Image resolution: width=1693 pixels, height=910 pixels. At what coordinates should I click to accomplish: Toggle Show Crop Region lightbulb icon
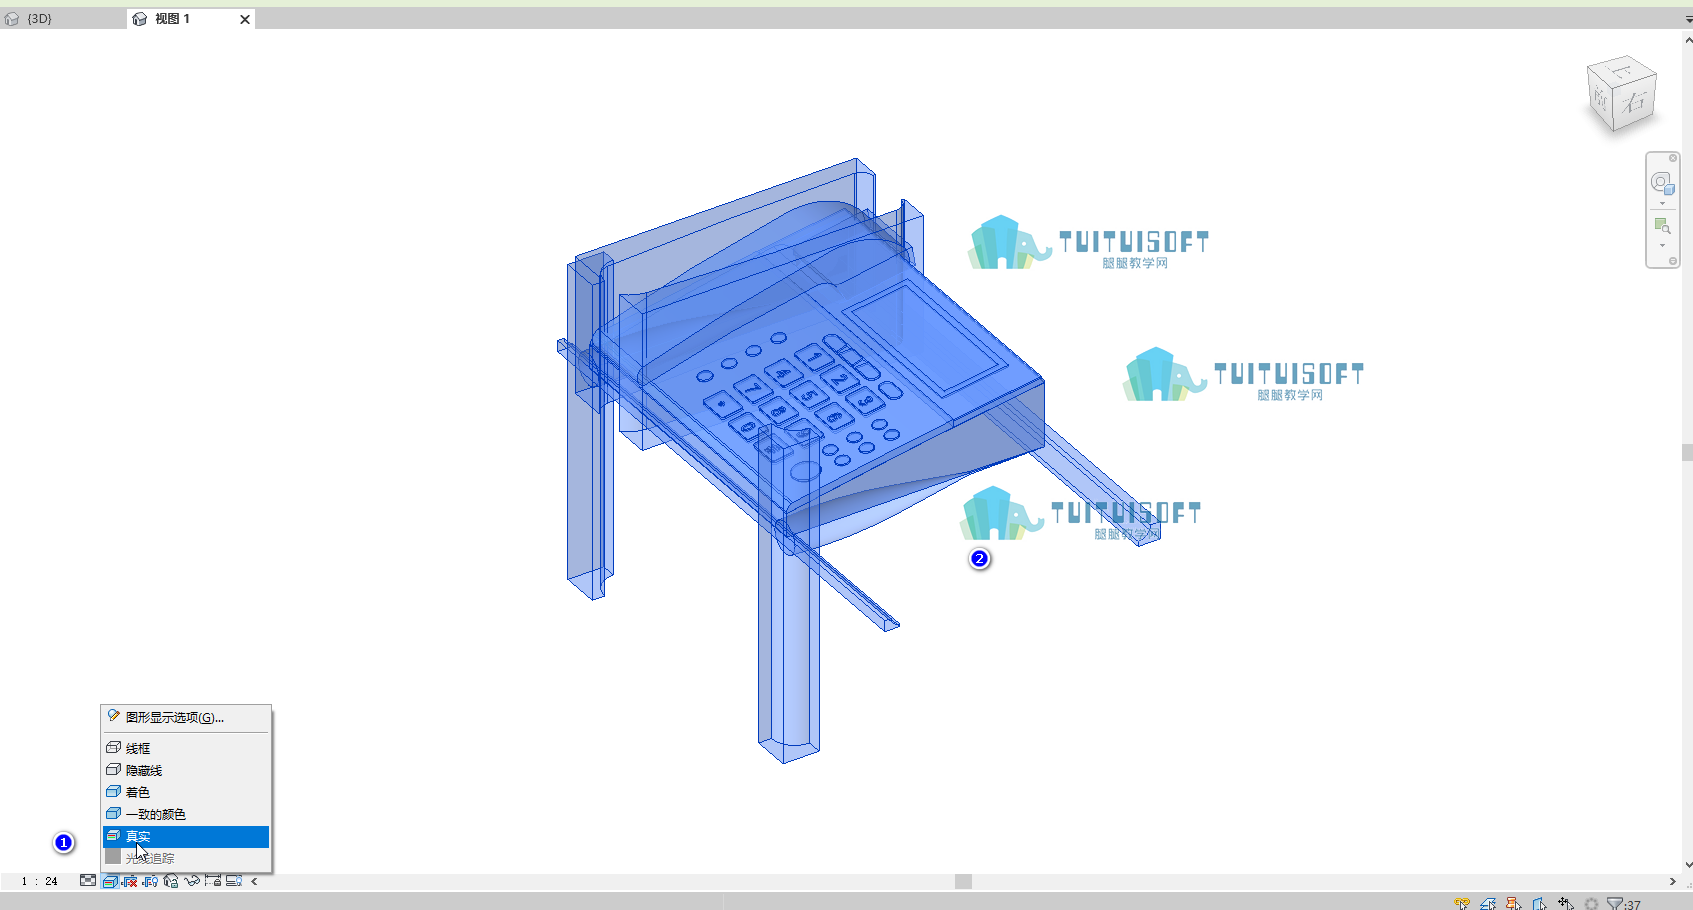click(150, 881)
